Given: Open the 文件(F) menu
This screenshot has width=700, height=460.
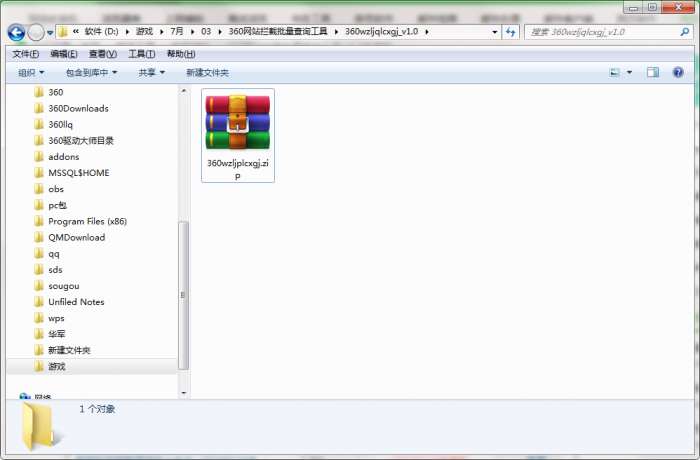Looking at the screenshot, I should 25,54.
